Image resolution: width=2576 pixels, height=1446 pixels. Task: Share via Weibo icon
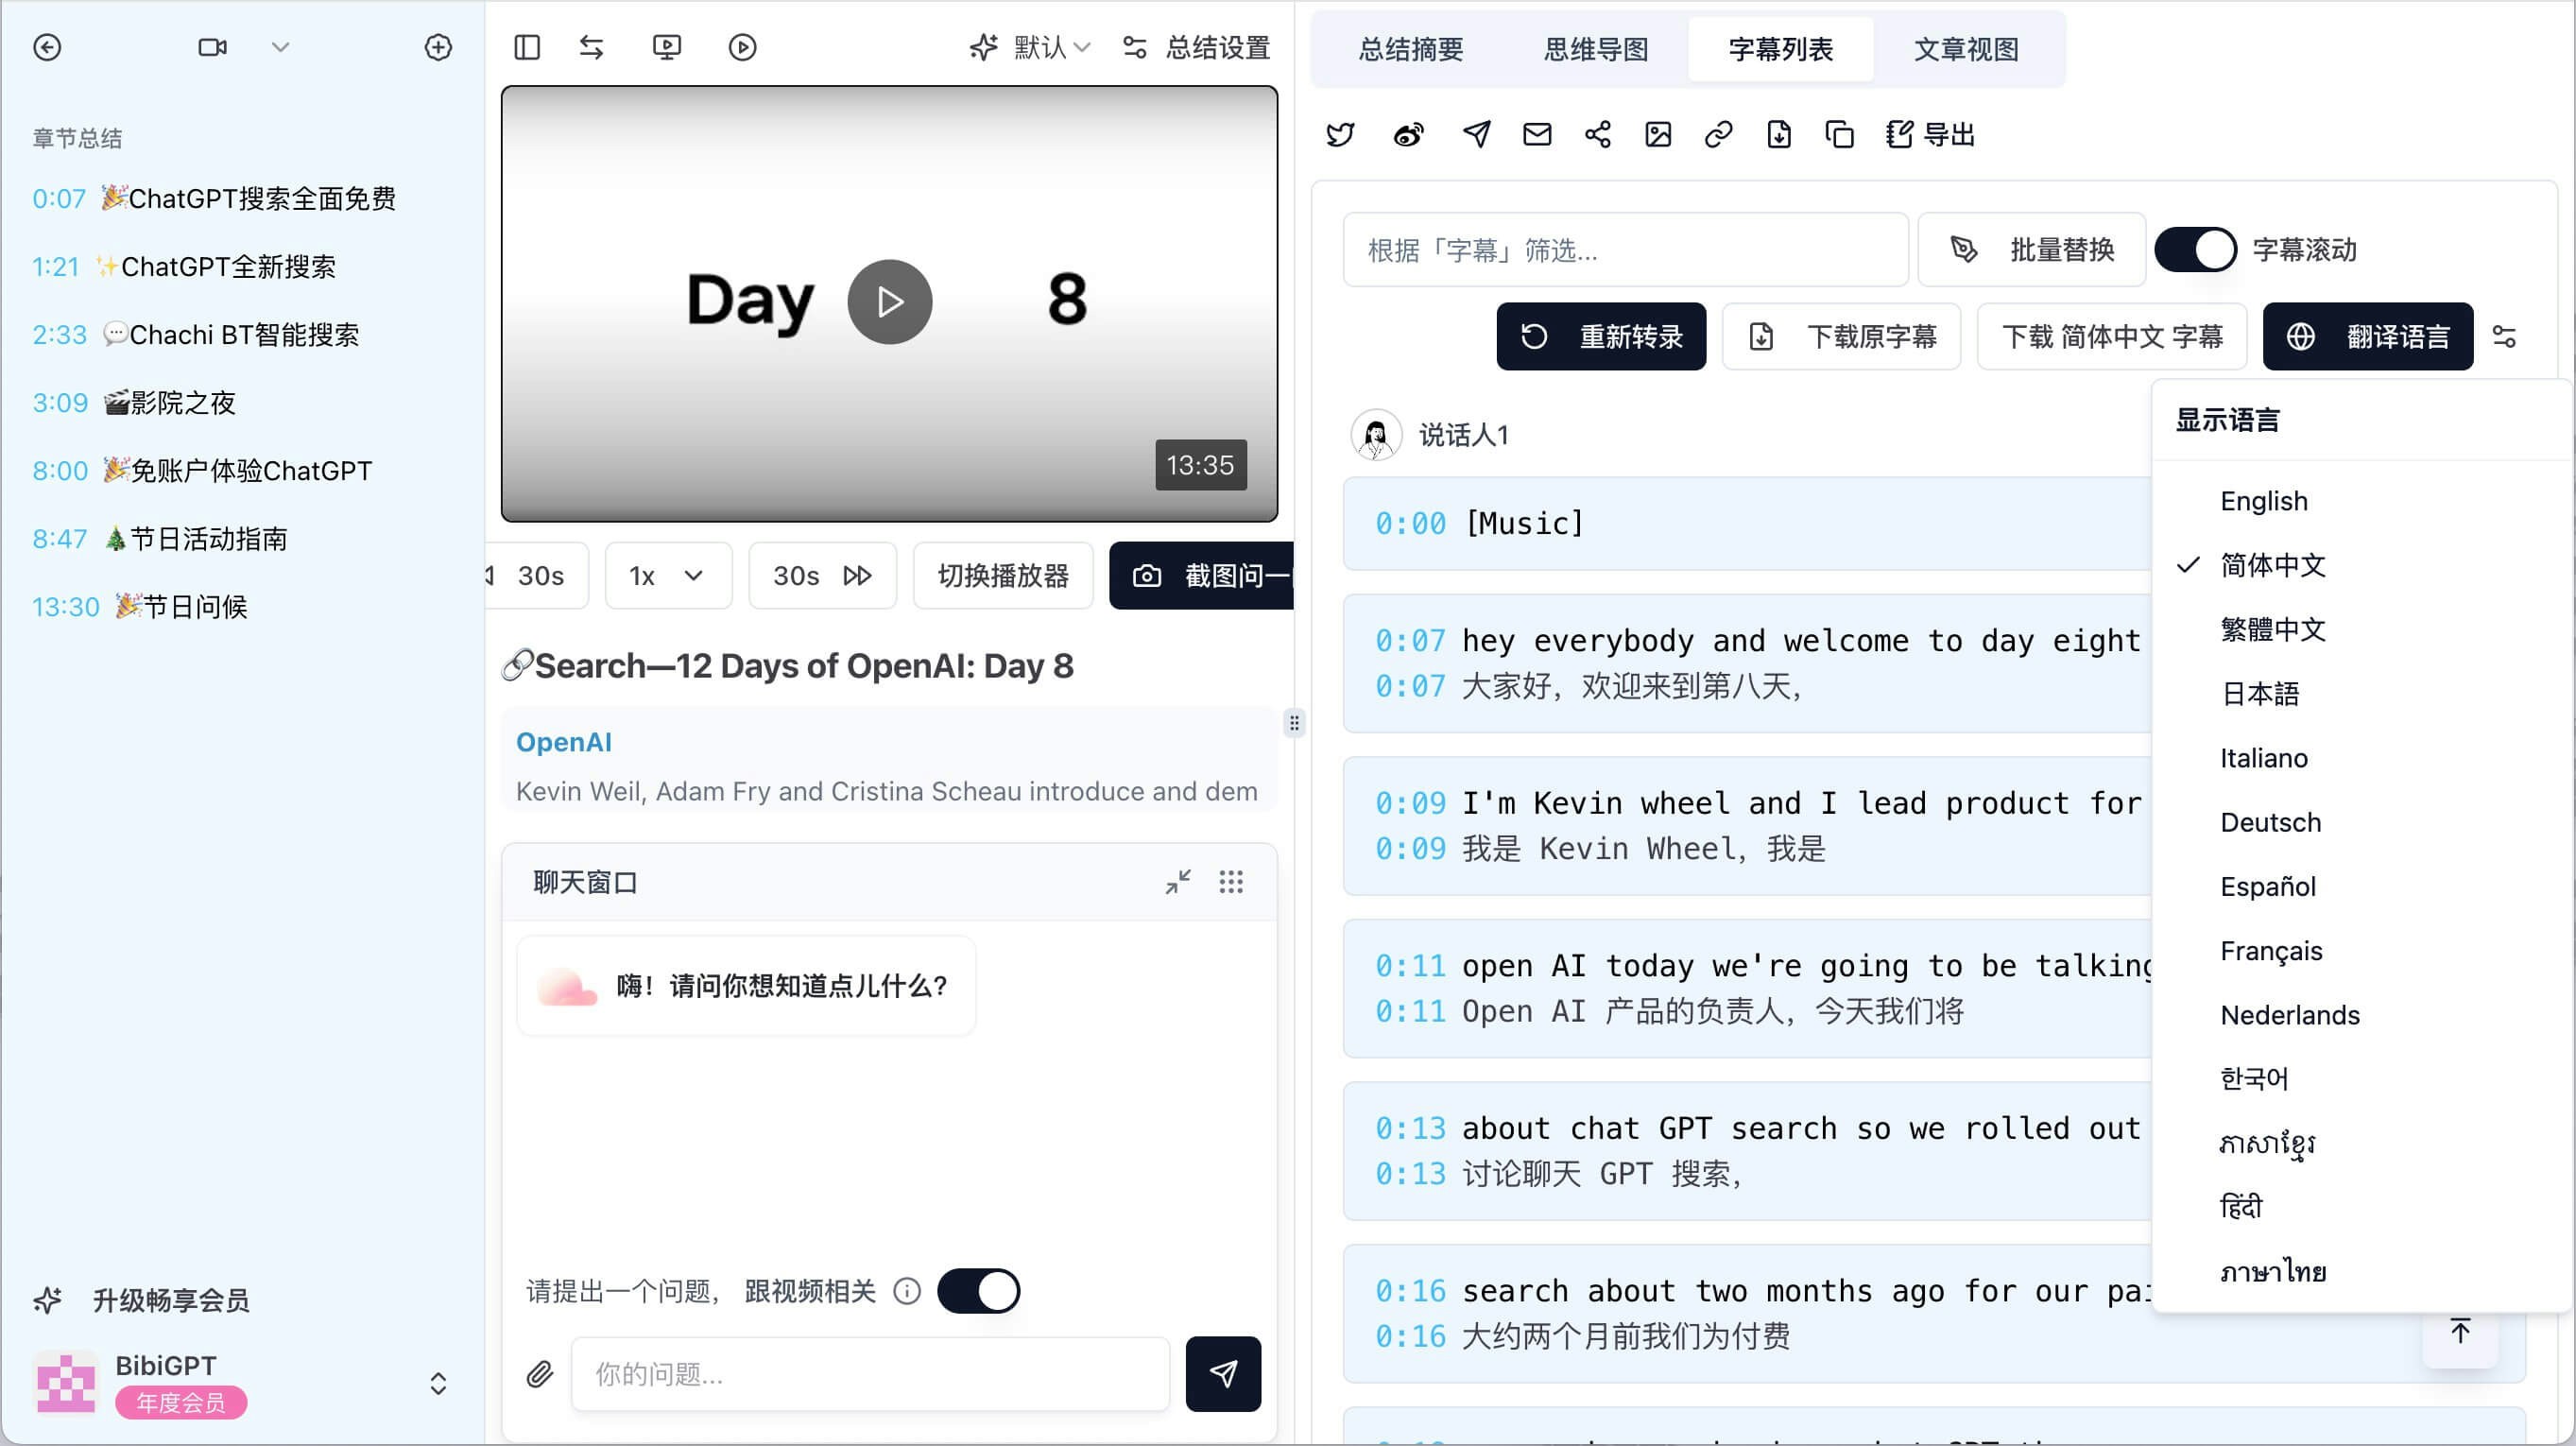tap(1408, 134)
